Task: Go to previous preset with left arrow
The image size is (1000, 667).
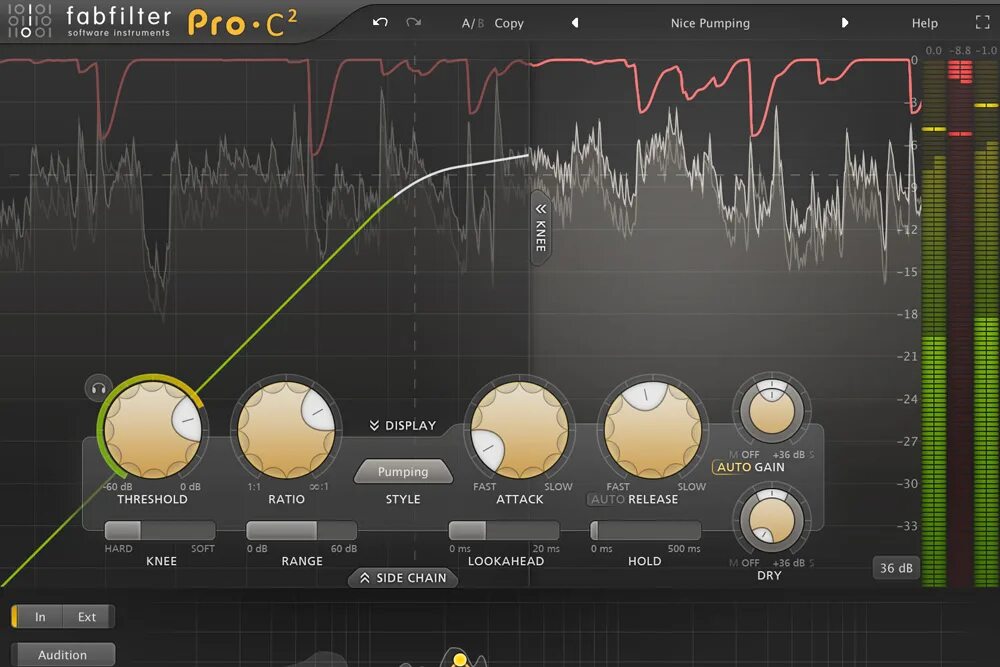Action: (x=575, y=23)
